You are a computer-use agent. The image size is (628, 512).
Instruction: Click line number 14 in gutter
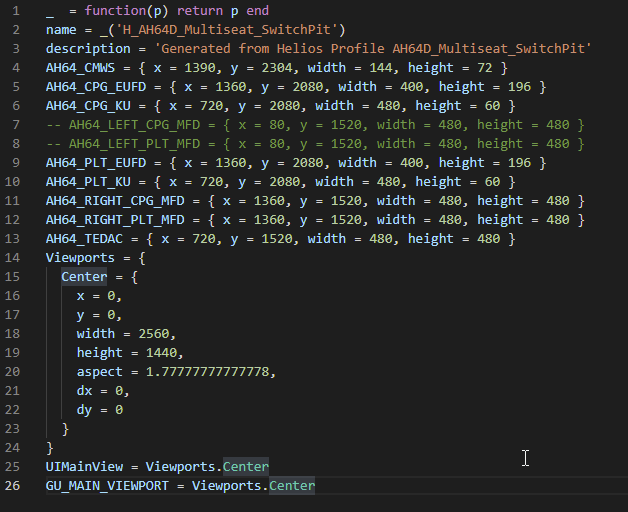(x=12, y=258)
